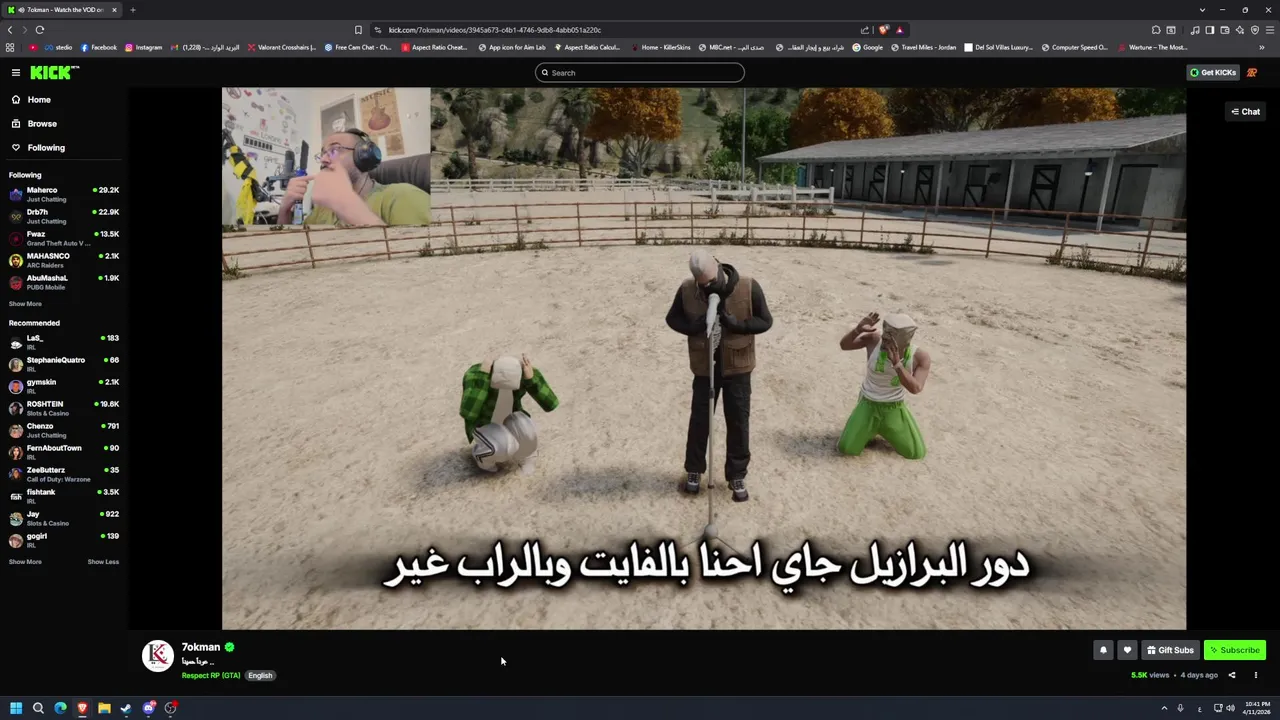The height and width of the screenshot is (720, 1280).
Task: Expand the Chat panel
Action: 1245,112
